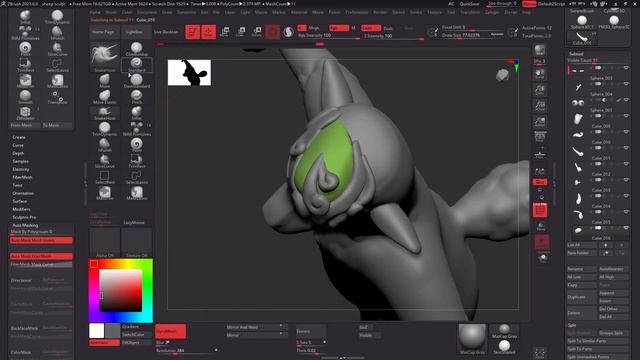
Task: Toggle the Rgb mode button
Action: pos(339,28)
